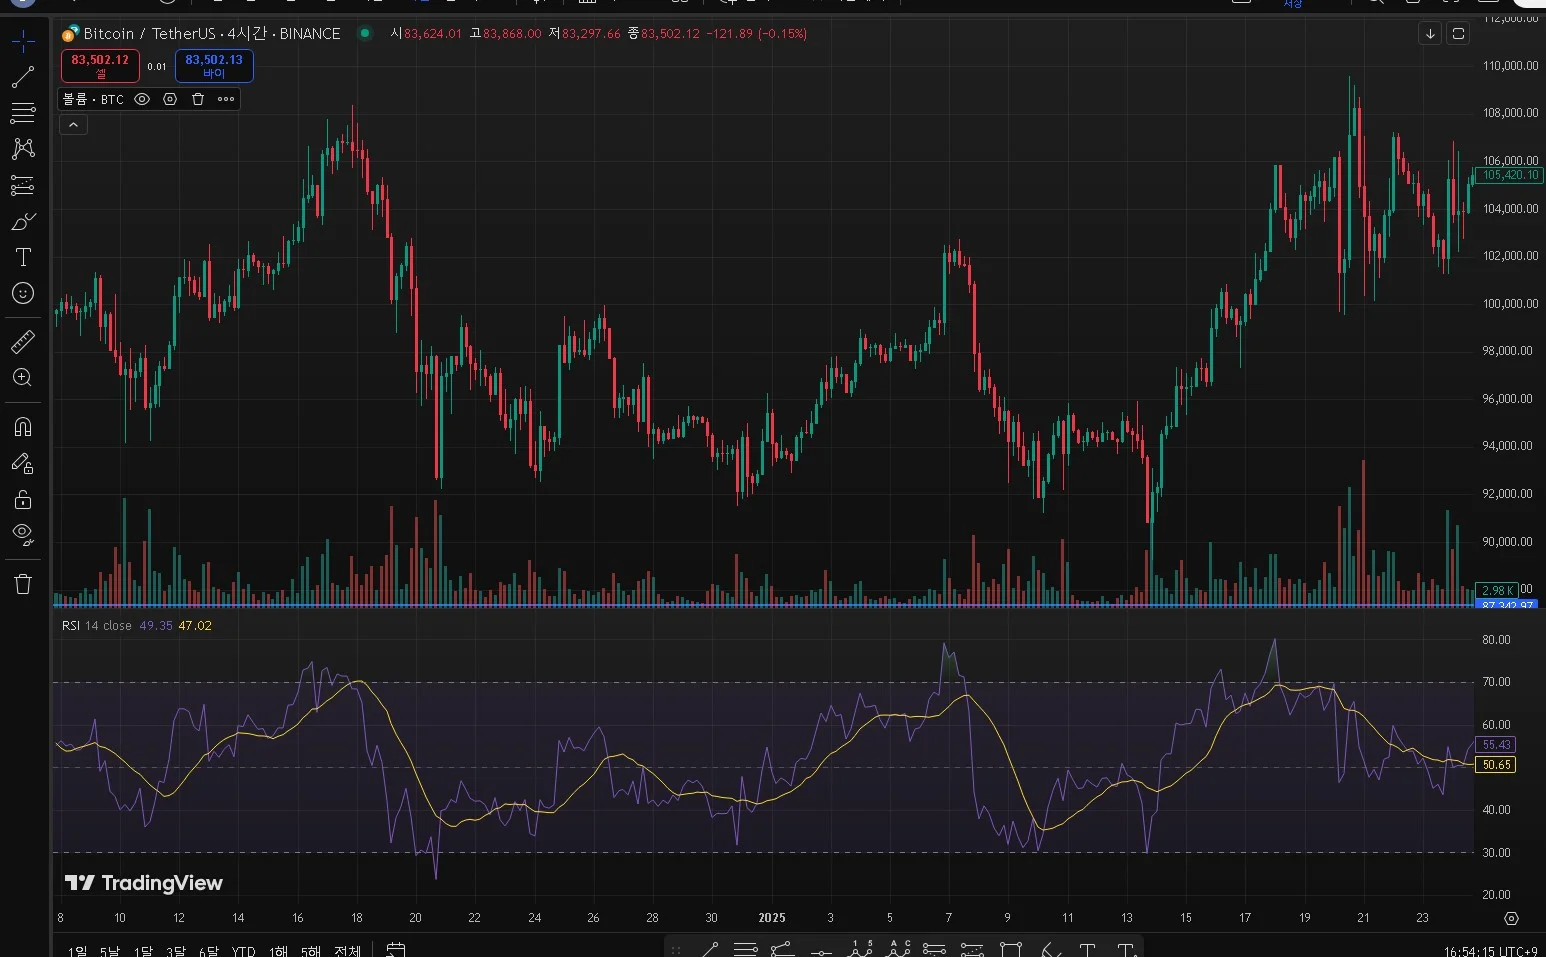The width and height of the screenshot is (1546, 957).
Task: Toggle hide all drawings eye icon
Action: (23, 533)
